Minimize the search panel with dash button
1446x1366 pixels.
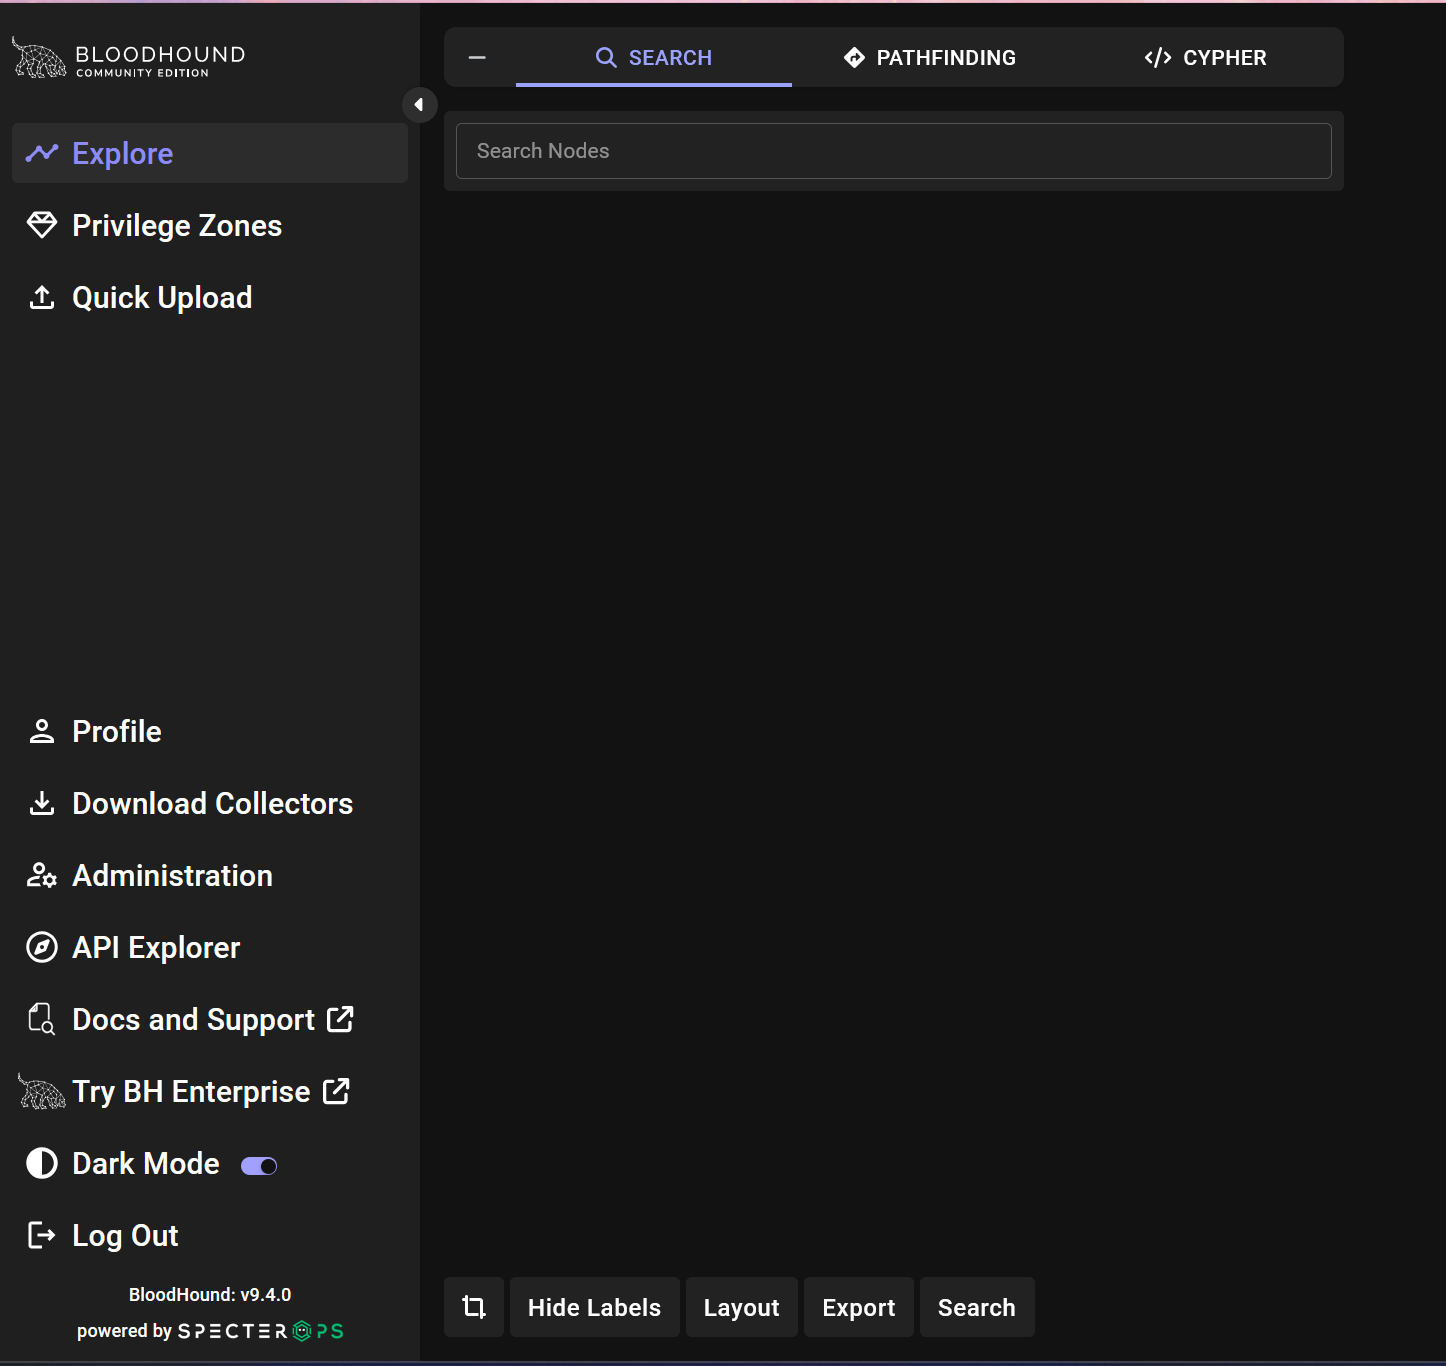(x=477, y=58)
